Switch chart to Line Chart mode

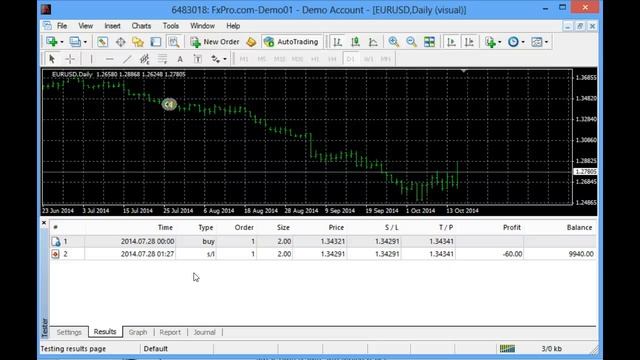pyautogui.click(x=373, y=42)
